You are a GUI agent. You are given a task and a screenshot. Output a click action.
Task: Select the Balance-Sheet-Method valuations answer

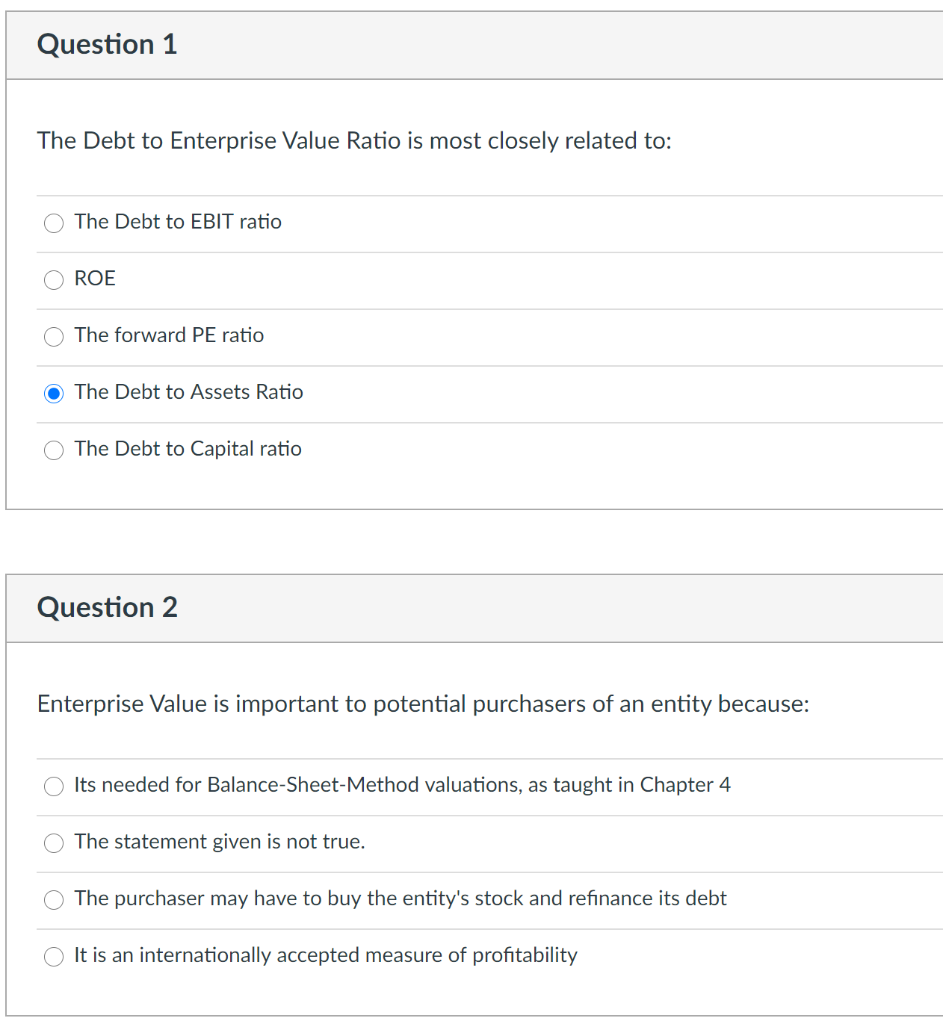[x=53, y=787]
